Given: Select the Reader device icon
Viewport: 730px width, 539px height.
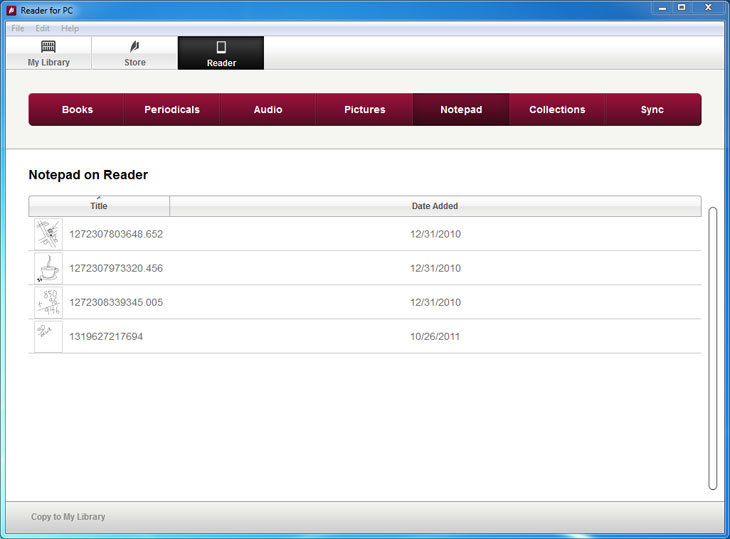Looking at the screenshot, I should [x=221, y=47].
